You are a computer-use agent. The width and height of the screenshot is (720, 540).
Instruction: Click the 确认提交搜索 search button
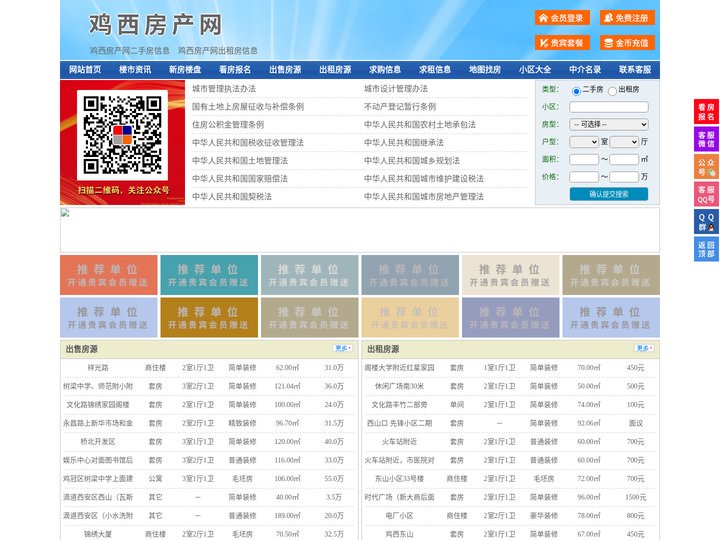pos(609,194)
